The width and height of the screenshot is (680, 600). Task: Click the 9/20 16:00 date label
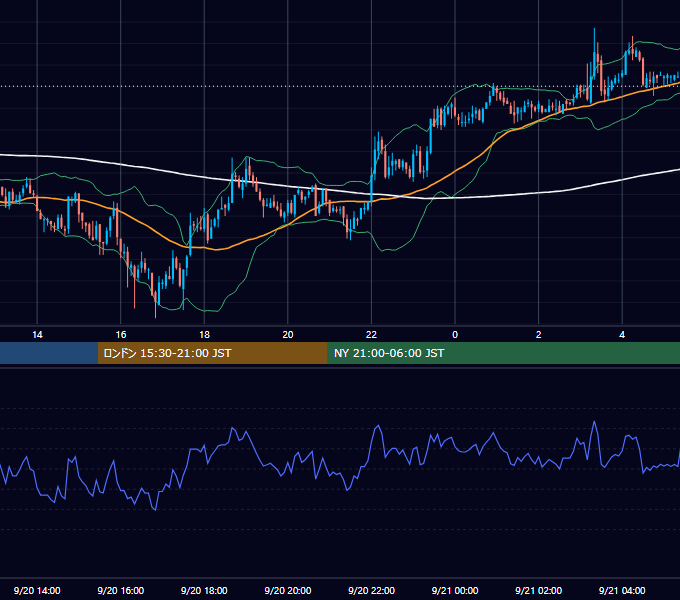click(x=121, y=590)
